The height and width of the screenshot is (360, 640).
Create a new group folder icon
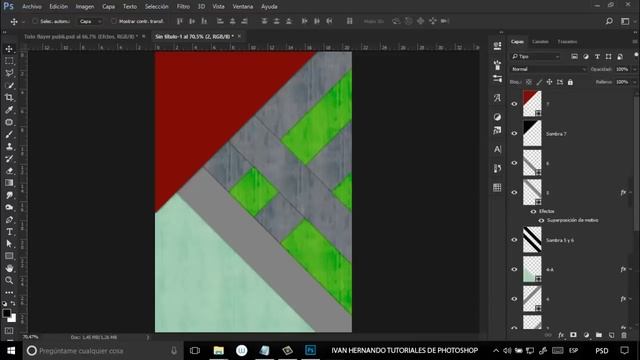click(599, 335)
